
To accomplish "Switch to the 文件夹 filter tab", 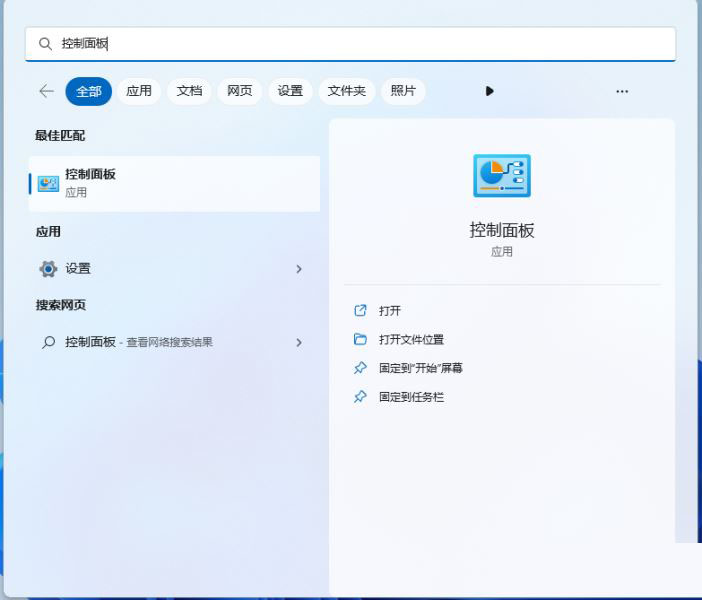I will click(347, 91).
